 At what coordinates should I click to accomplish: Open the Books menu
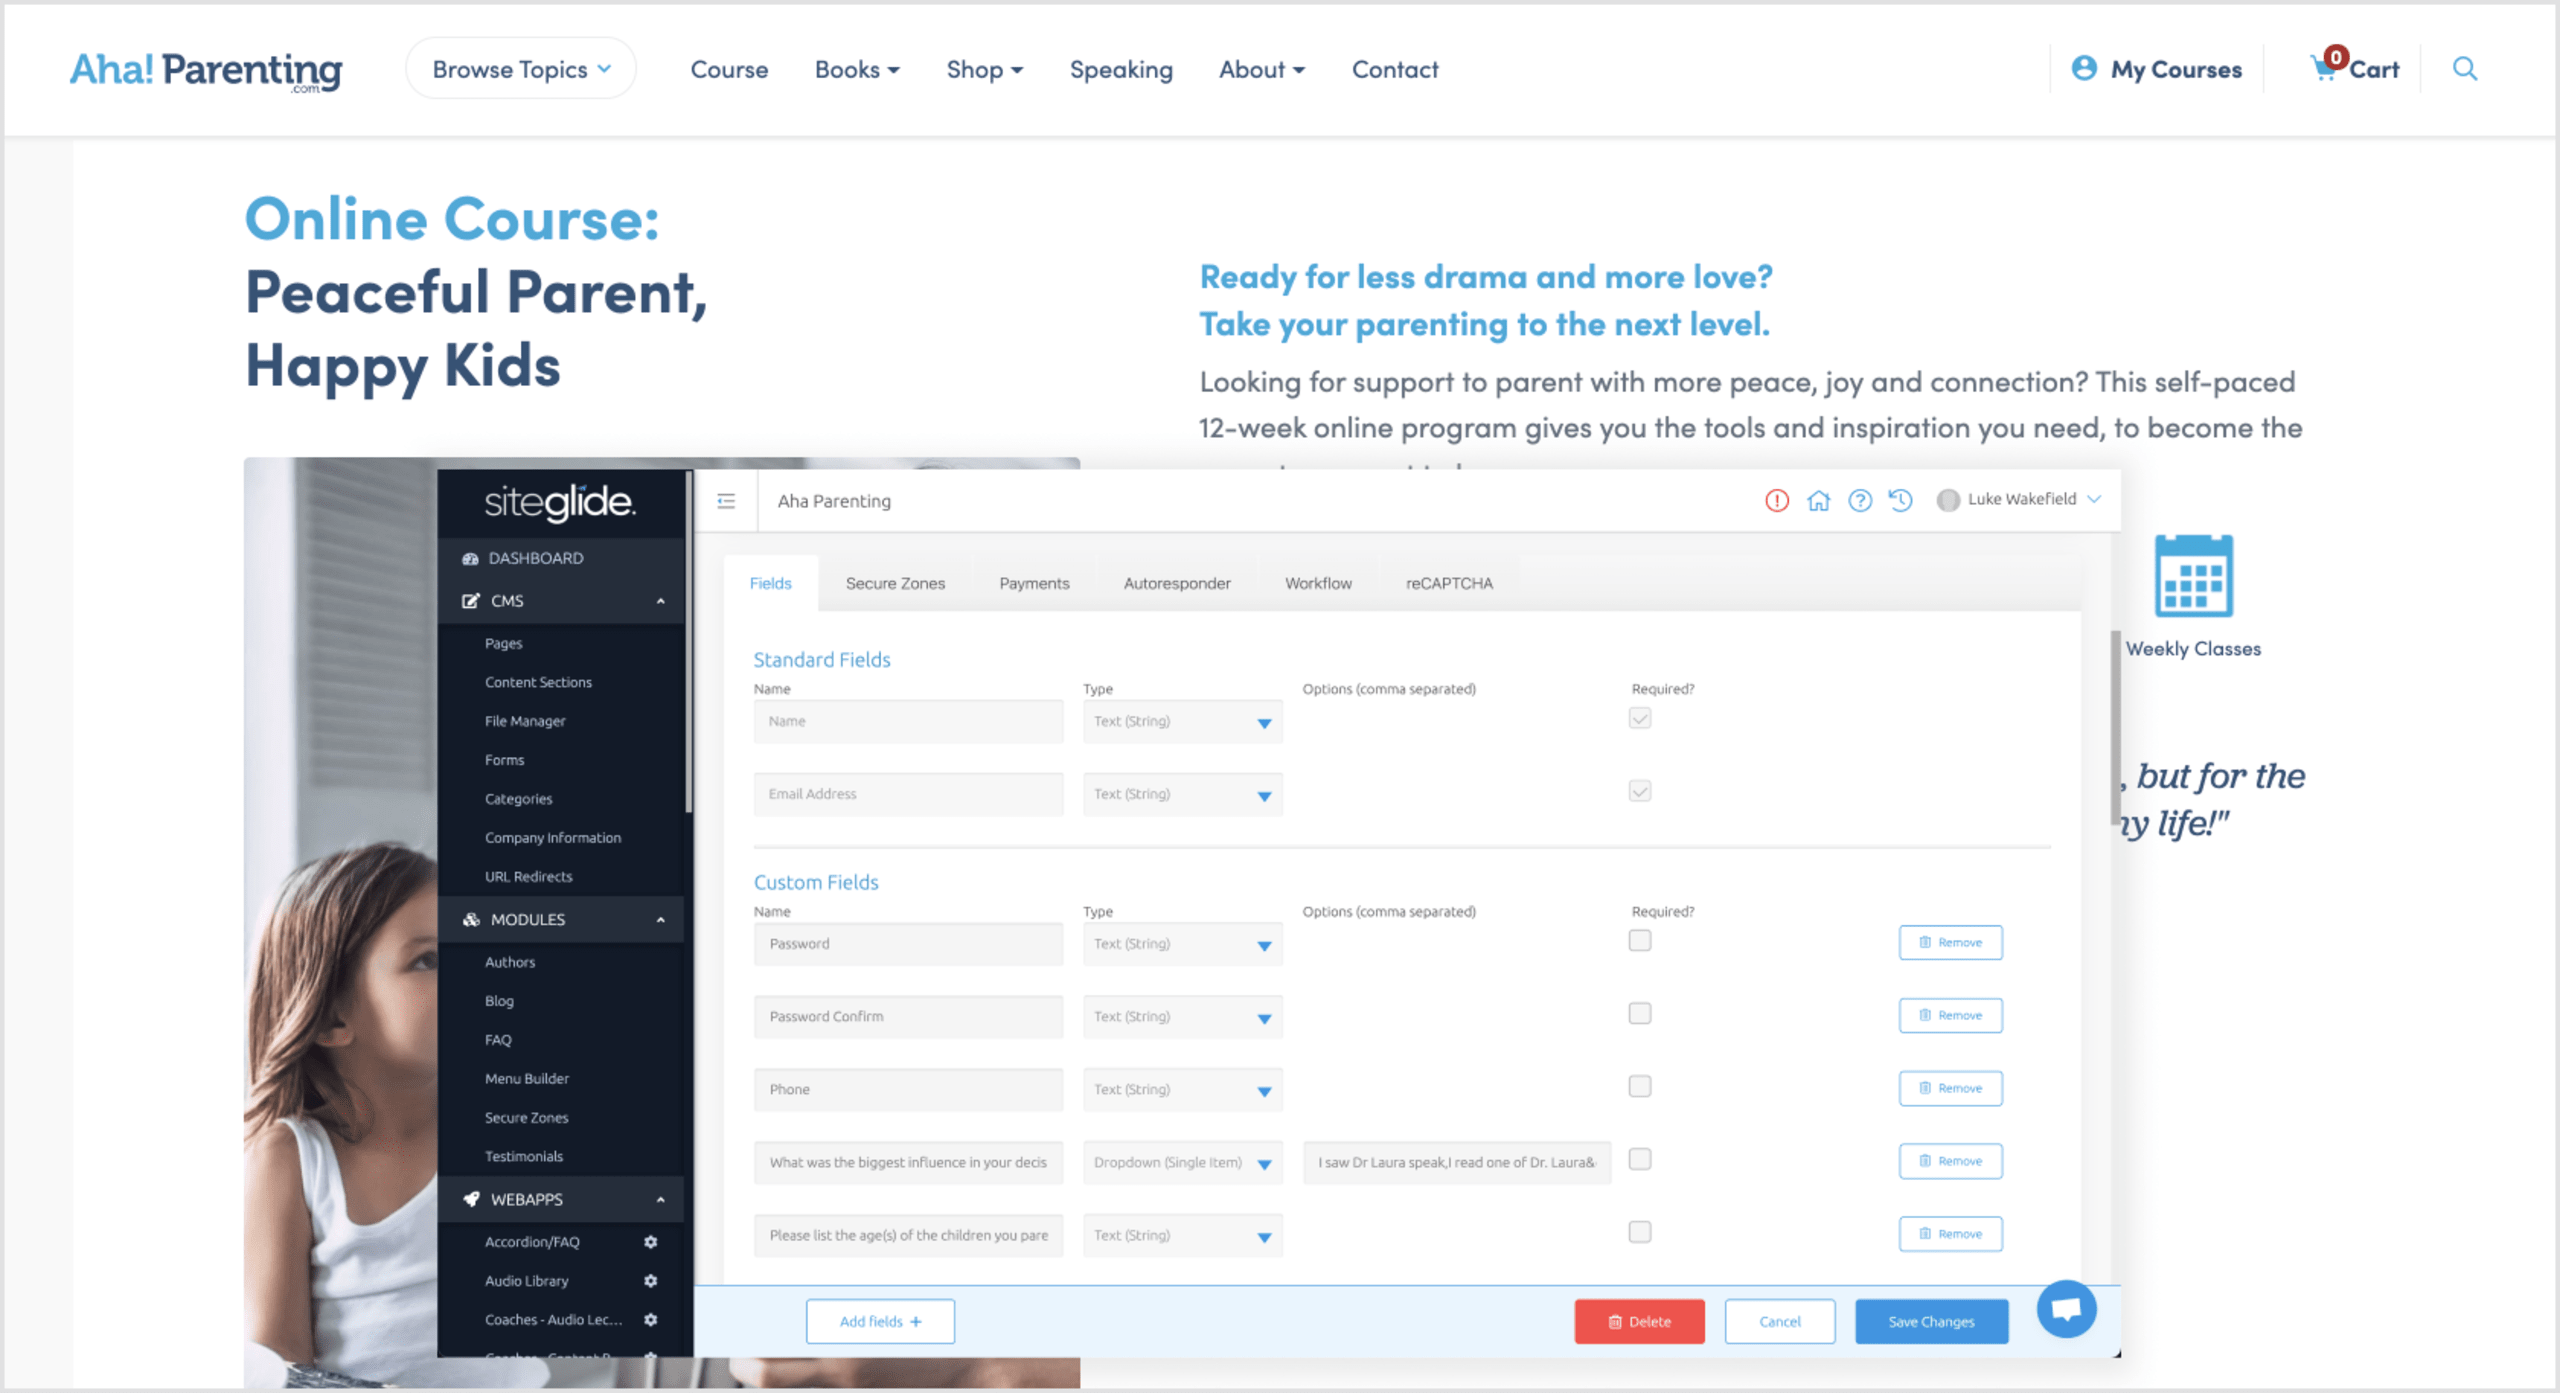(857, 70)
